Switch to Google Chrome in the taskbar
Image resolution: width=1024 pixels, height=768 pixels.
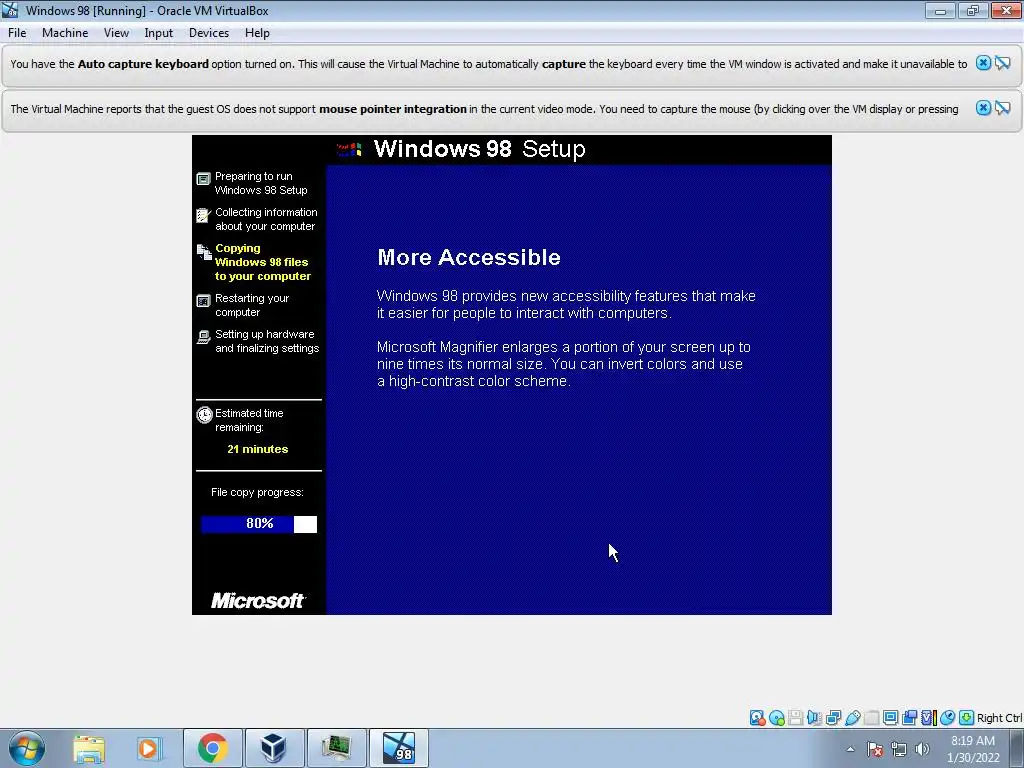pyautogui.click(x=213, y=748)
